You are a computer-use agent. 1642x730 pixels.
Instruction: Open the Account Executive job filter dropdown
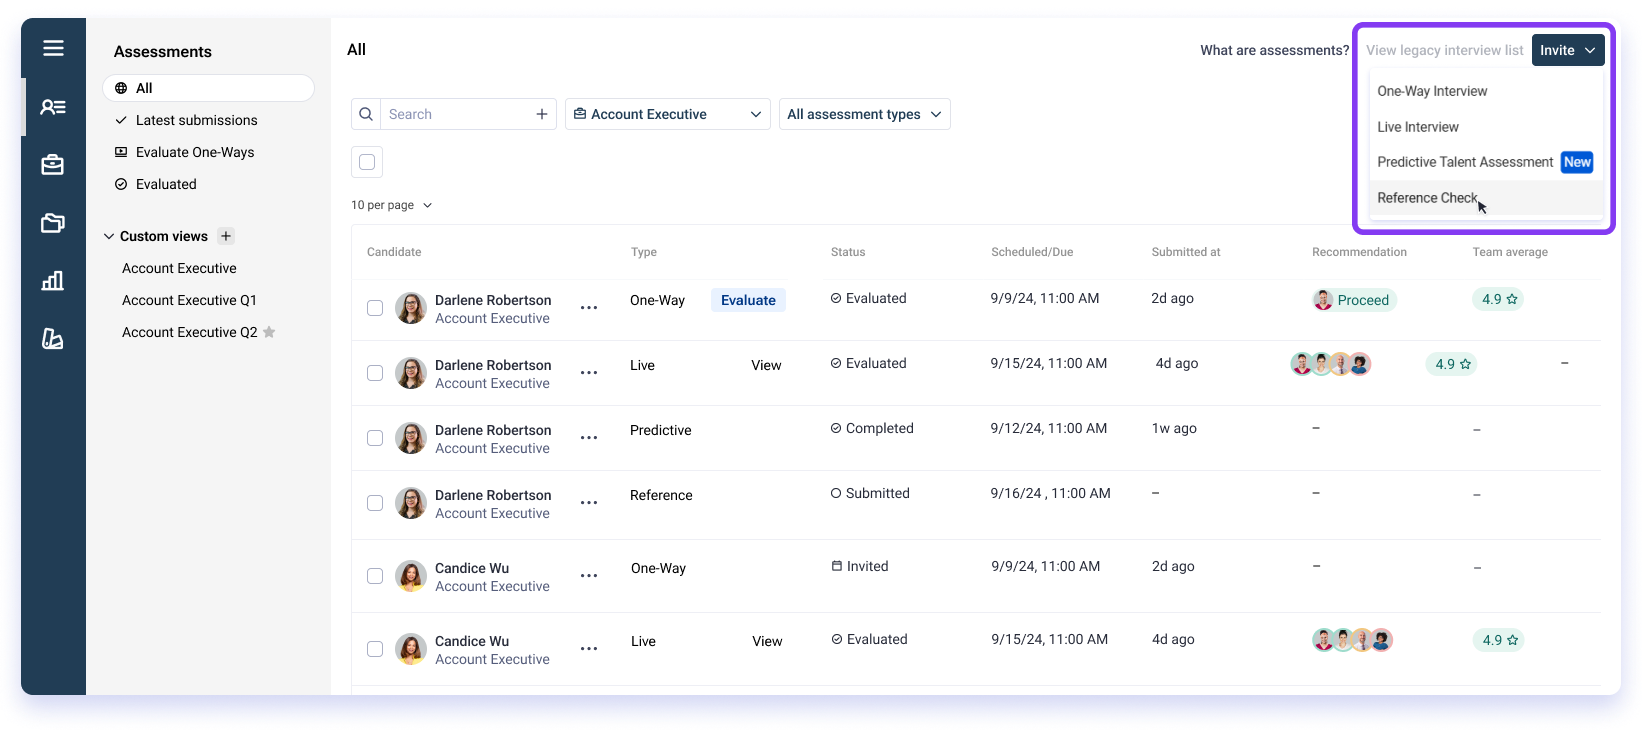(668, 114)
